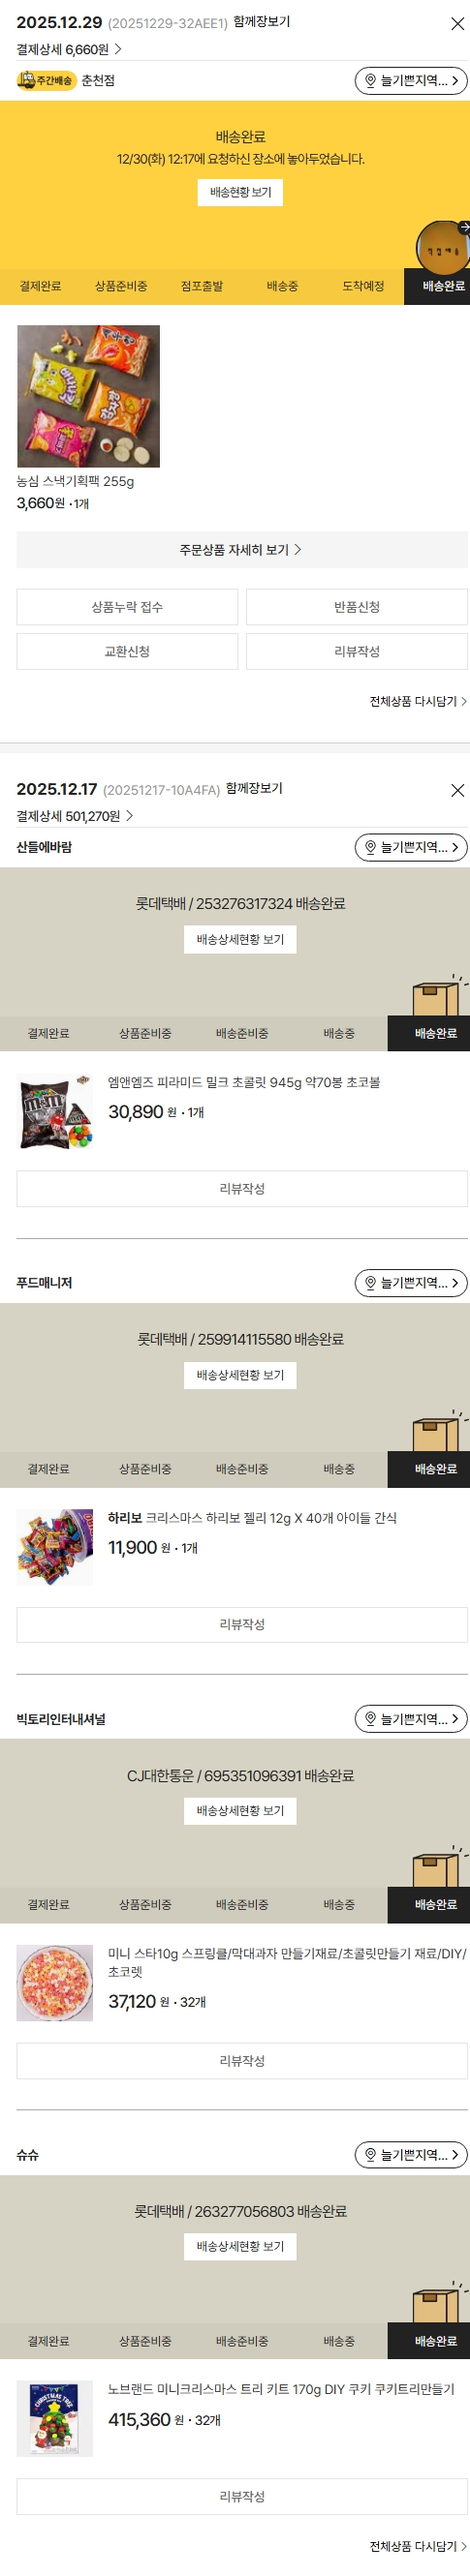The width and height of the screenshot is (470, 2576).
Task: Open 엠앤엠즈 chocolate product thumbnail
Action: pyautogui.click(x=55, y=1111)
